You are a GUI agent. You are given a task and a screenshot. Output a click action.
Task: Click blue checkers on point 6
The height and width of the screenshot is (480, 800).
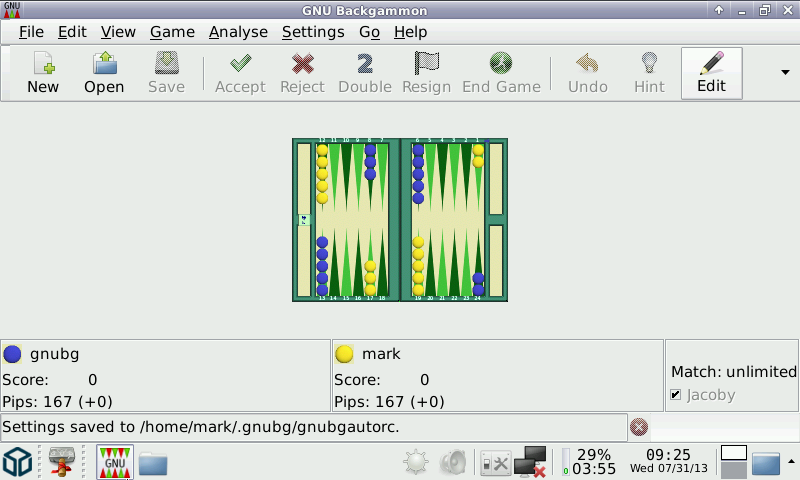tap(418, 174)
